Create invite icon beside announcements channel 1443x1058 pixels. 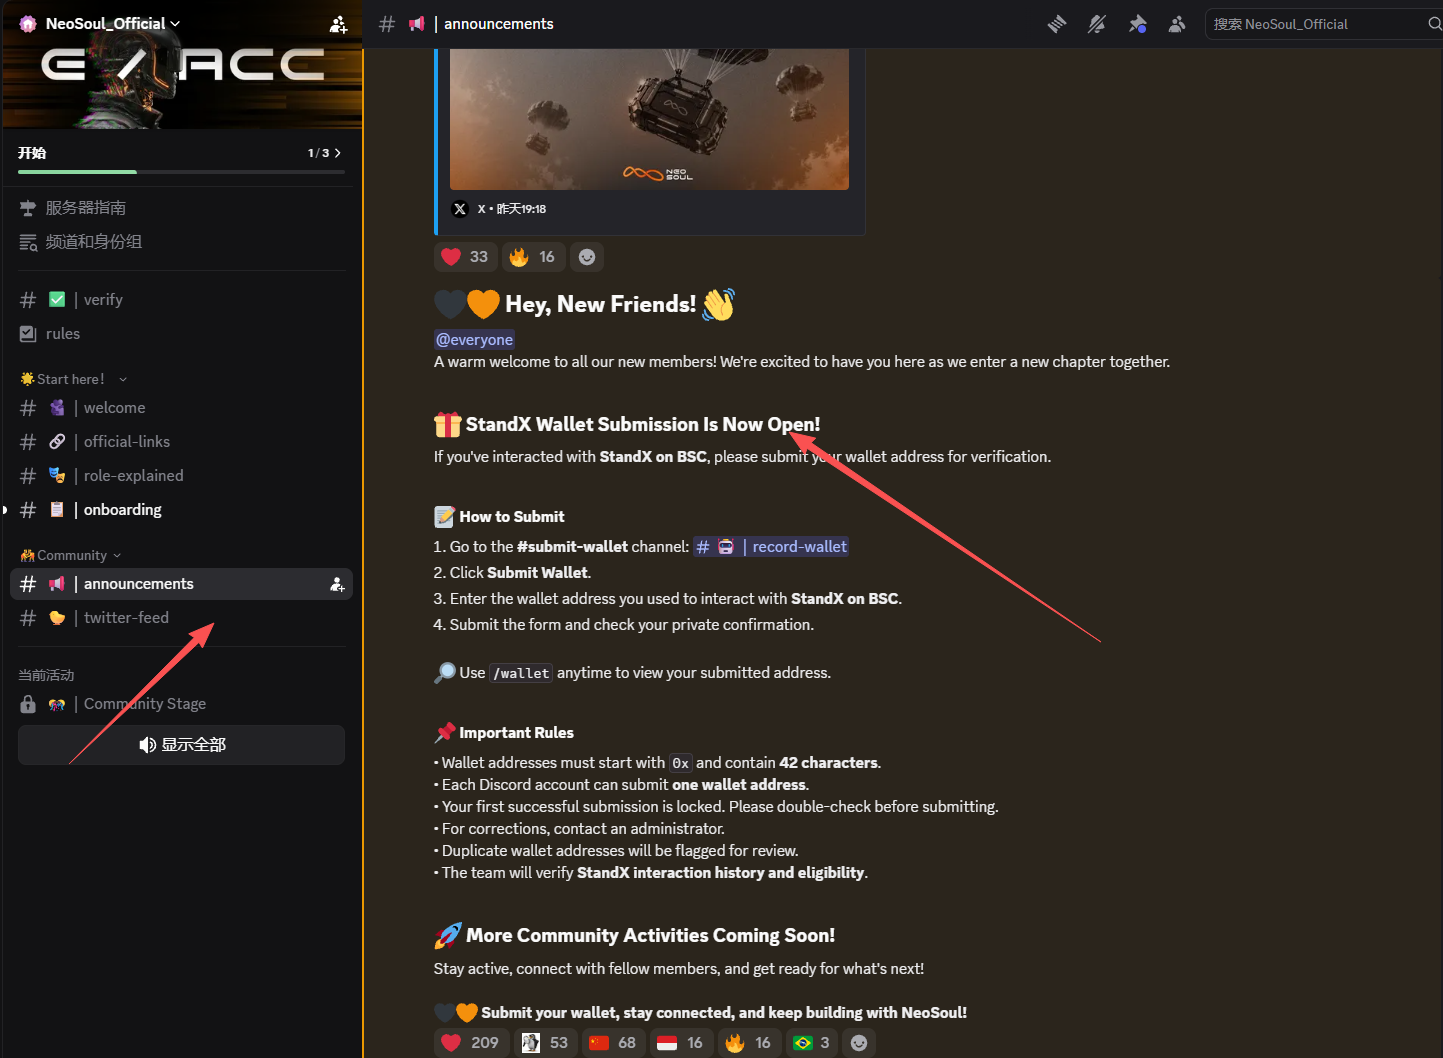pos(337,584)
